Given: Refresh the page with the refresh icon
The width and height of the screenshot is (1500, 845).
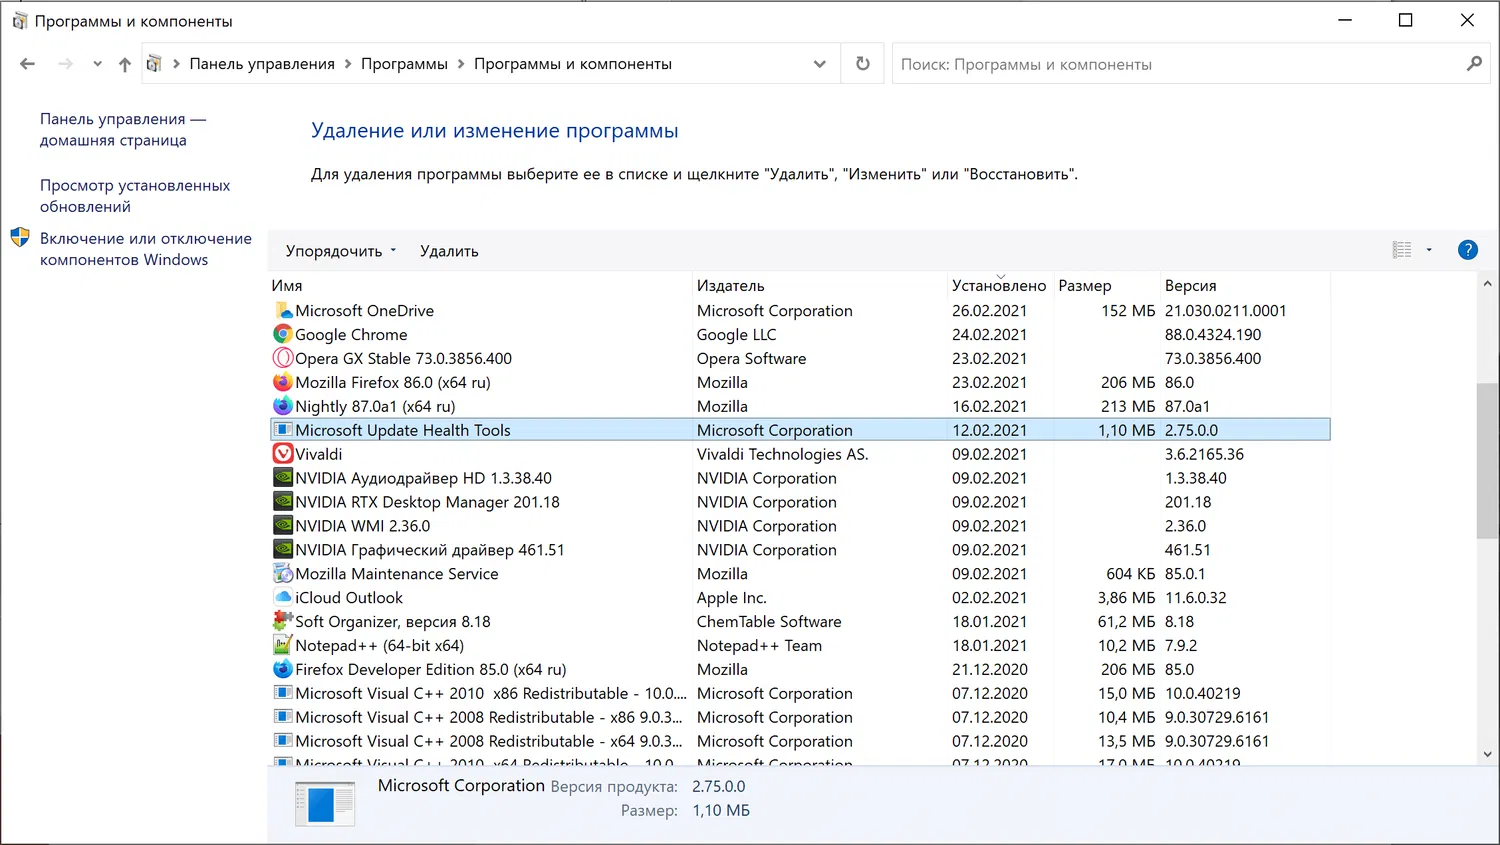Looking at the screenshot, I should tap(862, 63).
